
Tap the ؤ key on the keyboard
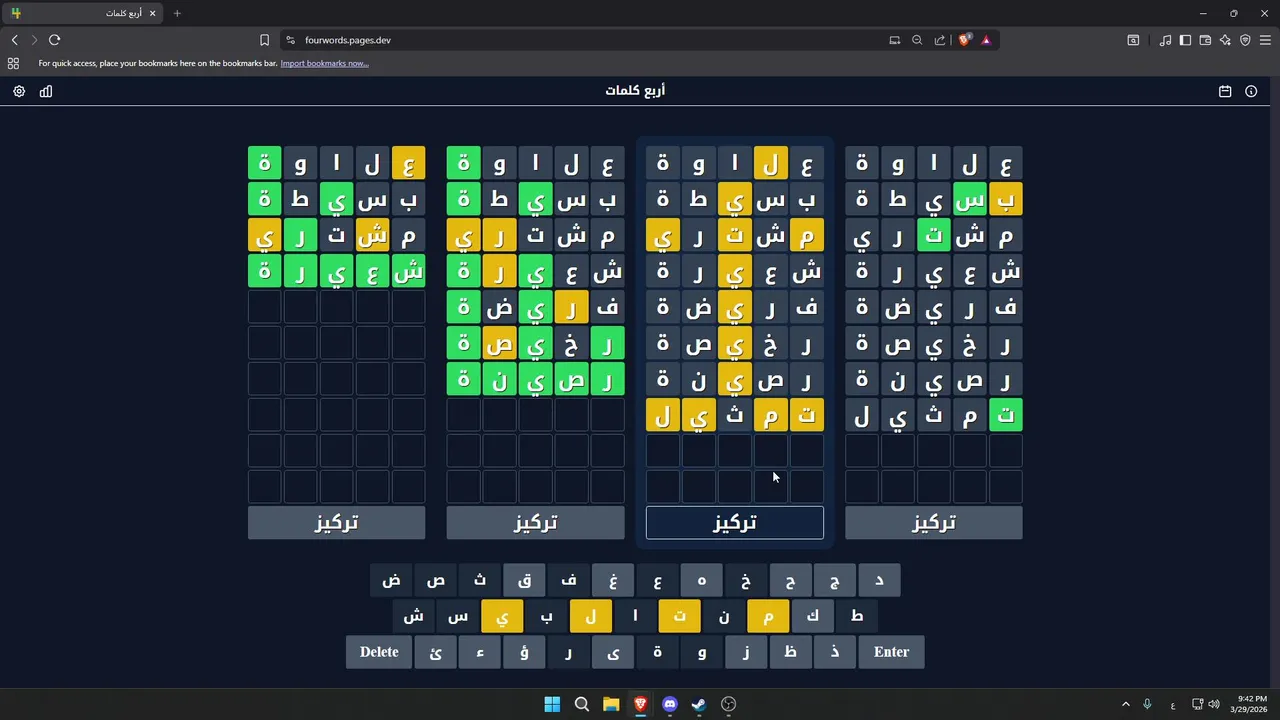tap(524, 652)
